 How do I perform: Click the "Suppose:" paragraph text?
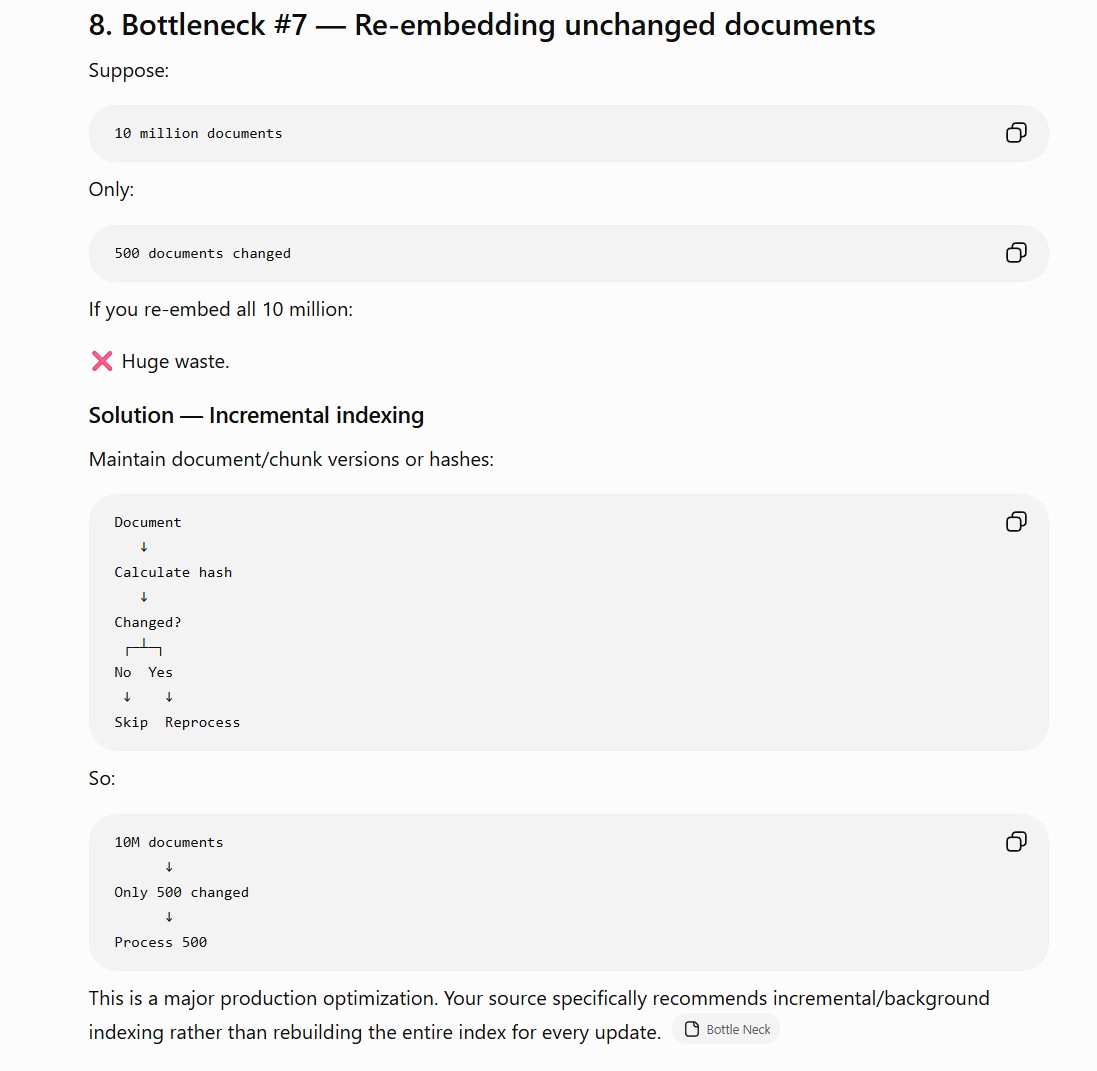click(129, 71)
